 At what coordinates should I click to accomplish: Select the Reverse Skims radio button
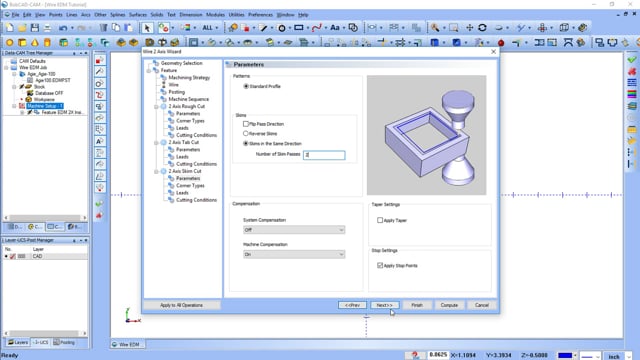[x=246, y=133]
